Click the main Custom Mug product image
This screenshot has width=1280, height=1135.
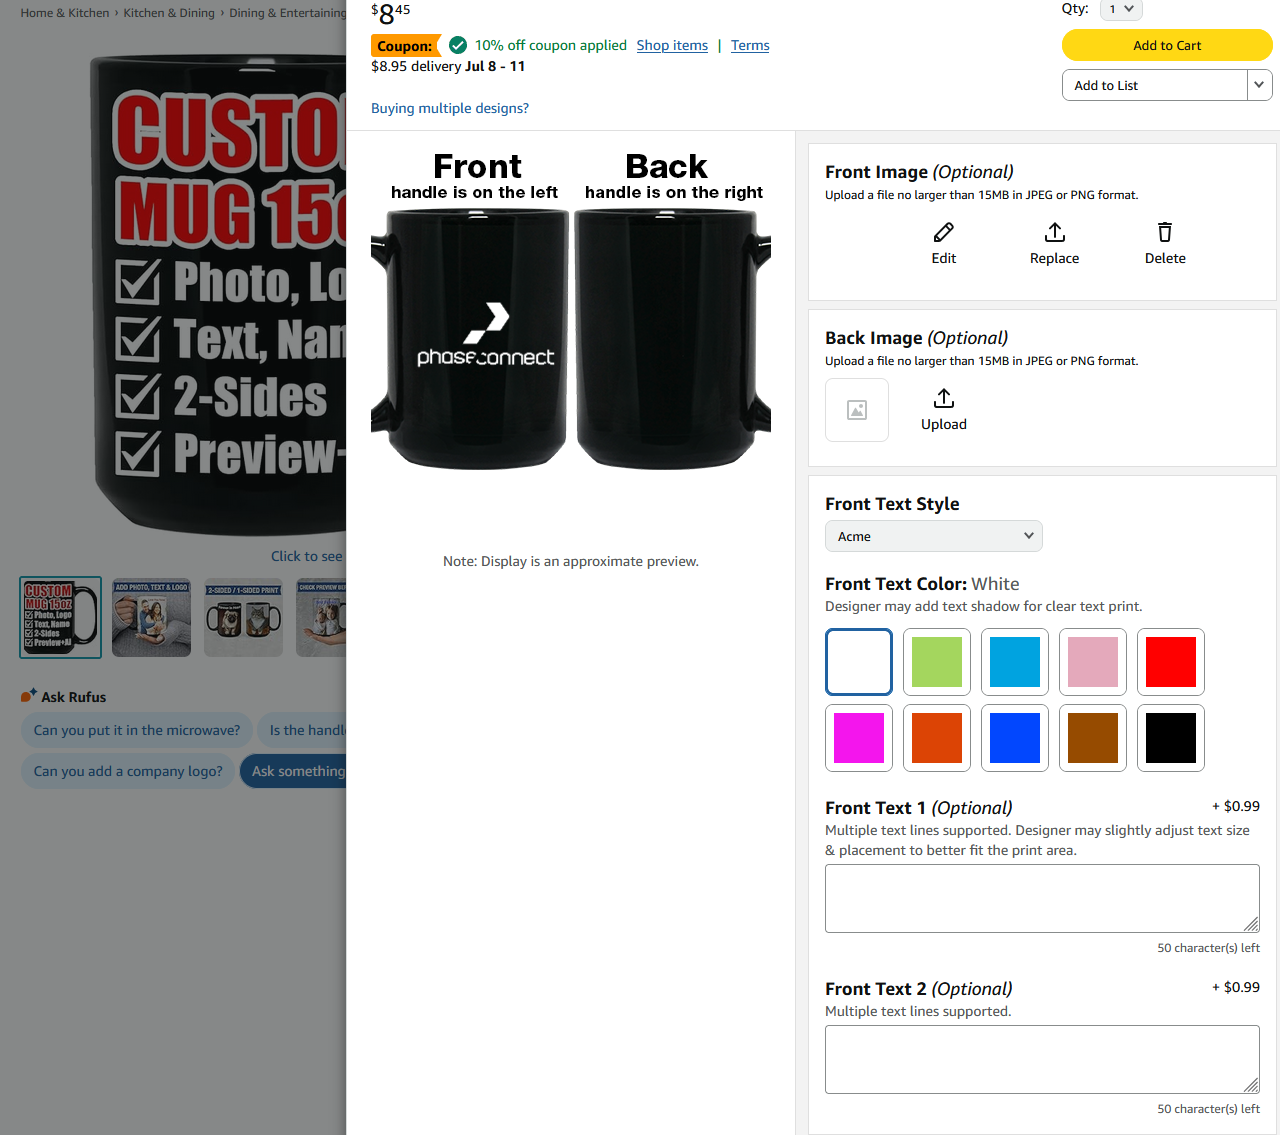point(218,295)
